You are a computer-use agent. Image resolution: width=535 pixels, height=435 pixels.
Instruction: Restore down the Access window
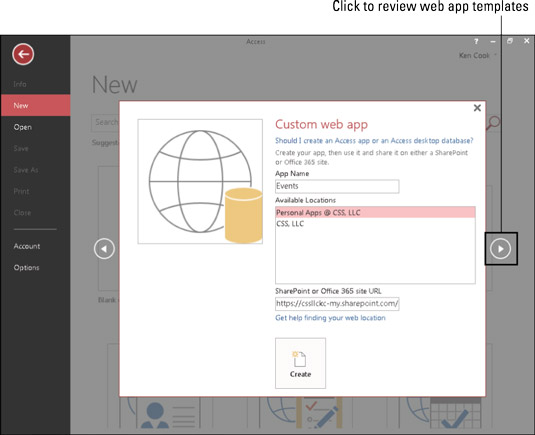click(510, 41)
